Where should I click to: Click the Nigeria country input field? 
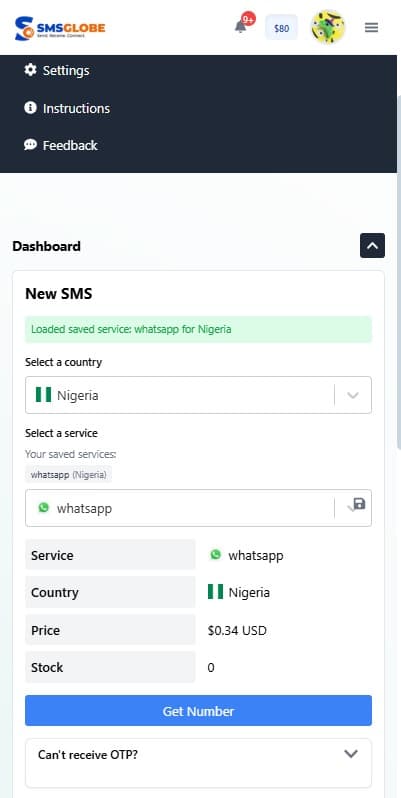click(198, 395)
